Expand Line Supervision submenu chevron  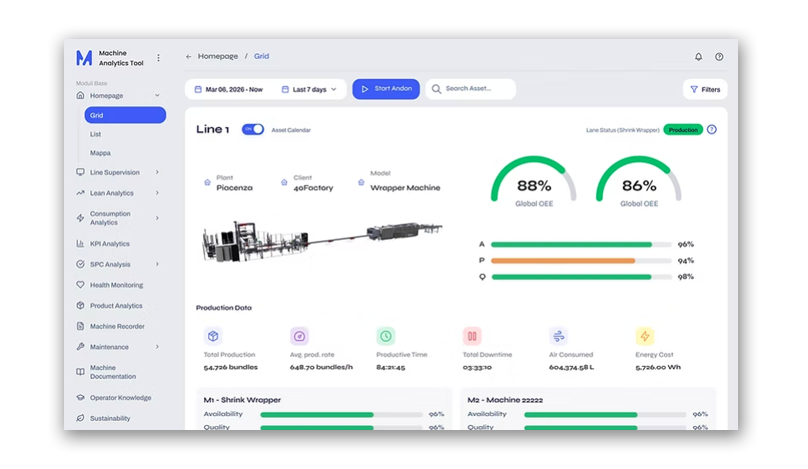point(157,172)
